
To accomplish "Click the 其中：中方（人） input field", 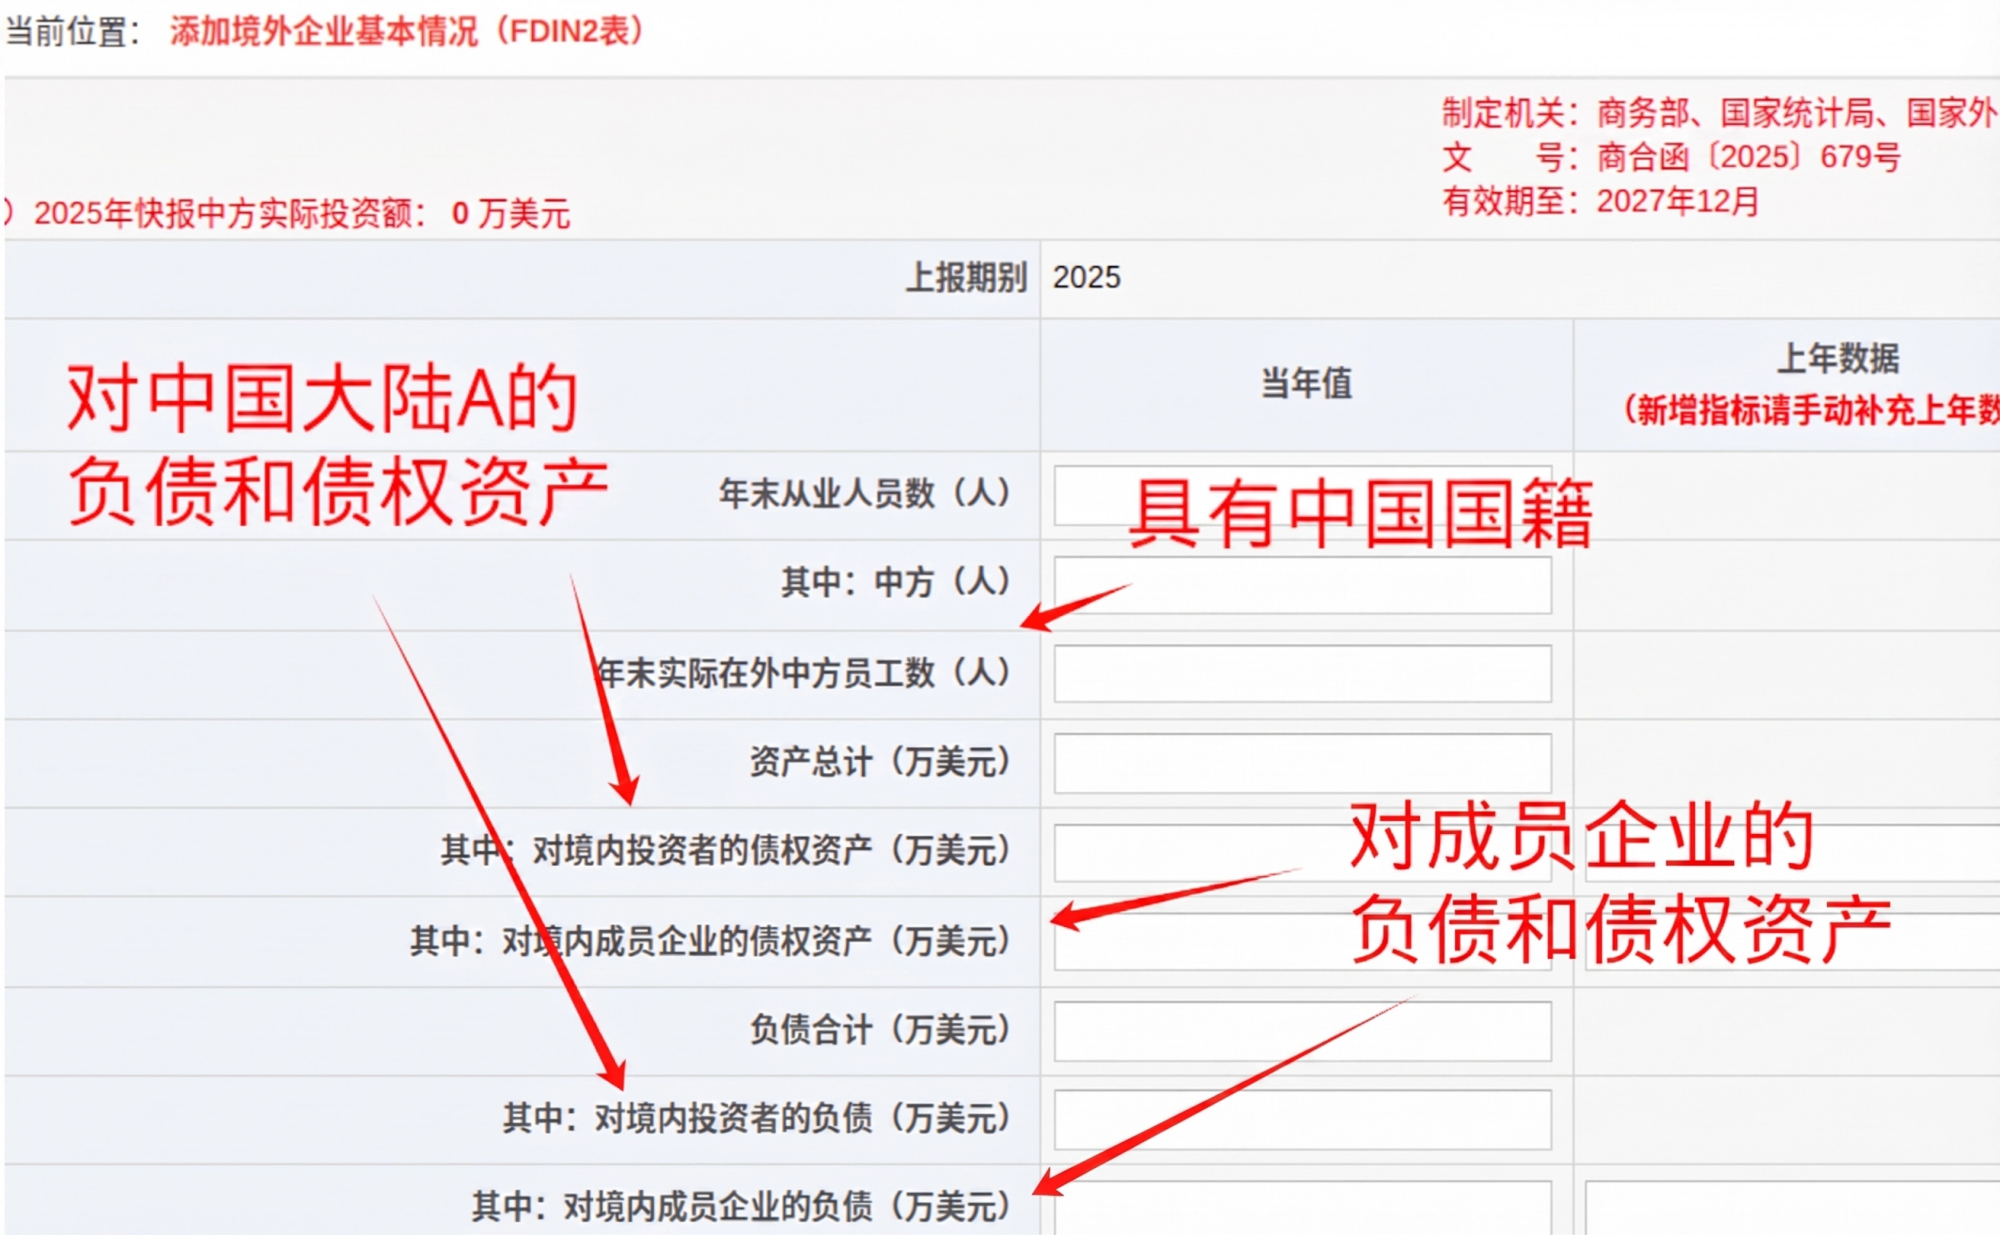I will [1302, 585].
